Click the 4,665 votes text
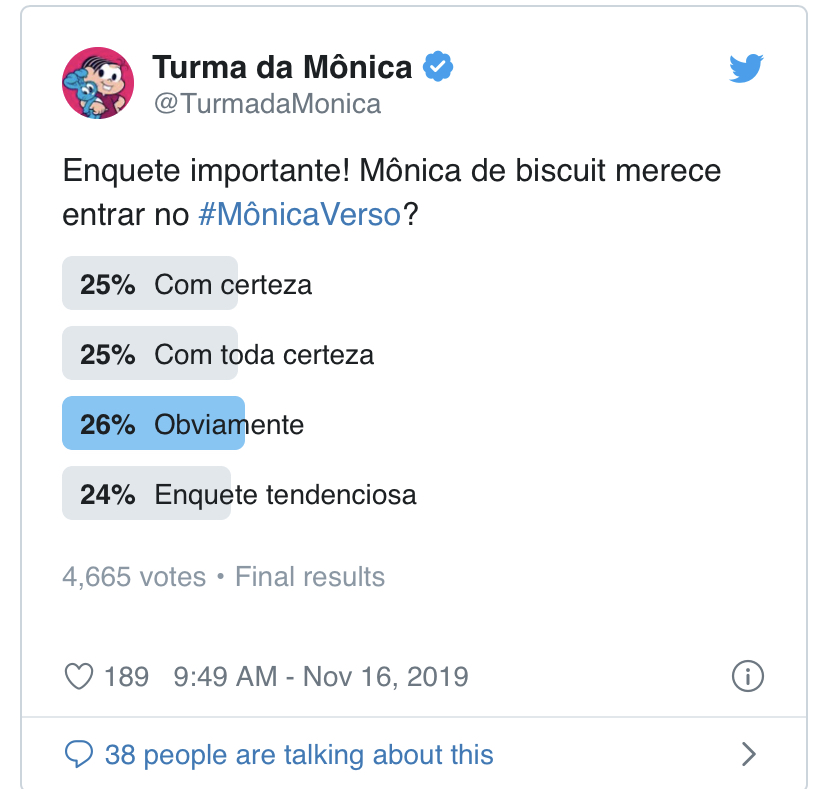The height and width of the screenshot is (789, 828). (x=134, y=577)
